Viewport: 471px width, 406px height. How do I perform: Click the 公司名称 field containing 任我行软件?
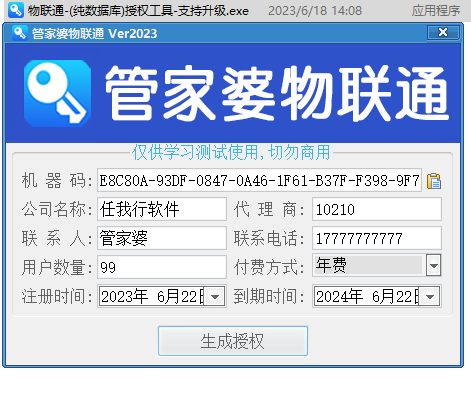pyautogui.click(x=162, y=209)
